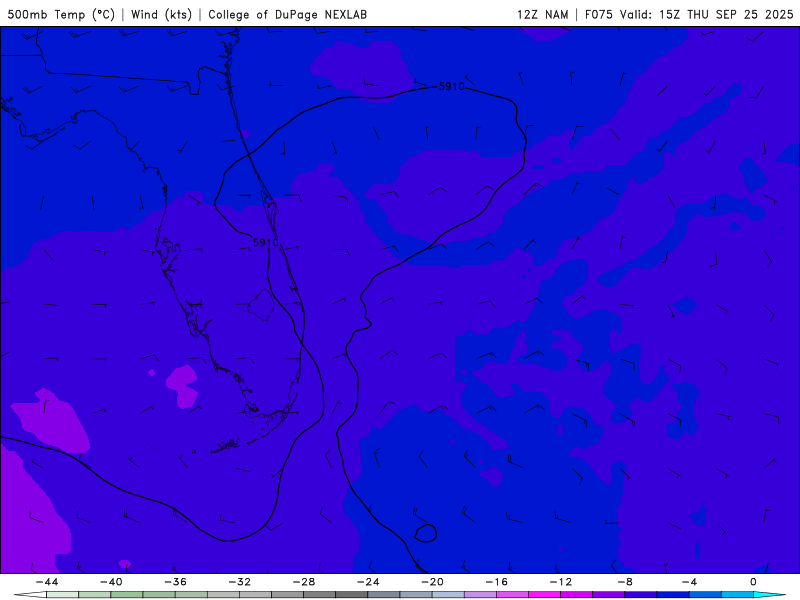Click the -32 colorbar tick label
This screenshot has height=600, width=800.
click(x=240, y=582)
